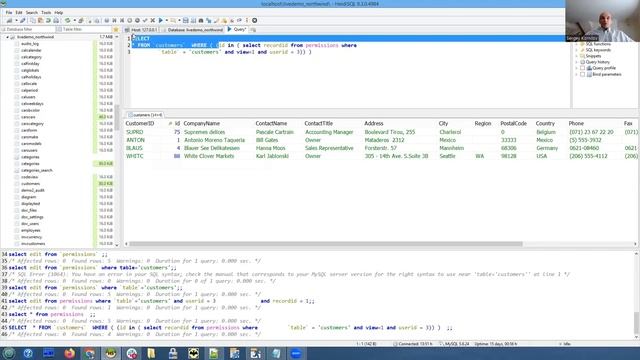The height and width of the screenshot is (360, 640).
Task: Expand the SQL keywords node
Action: (577, 50)
